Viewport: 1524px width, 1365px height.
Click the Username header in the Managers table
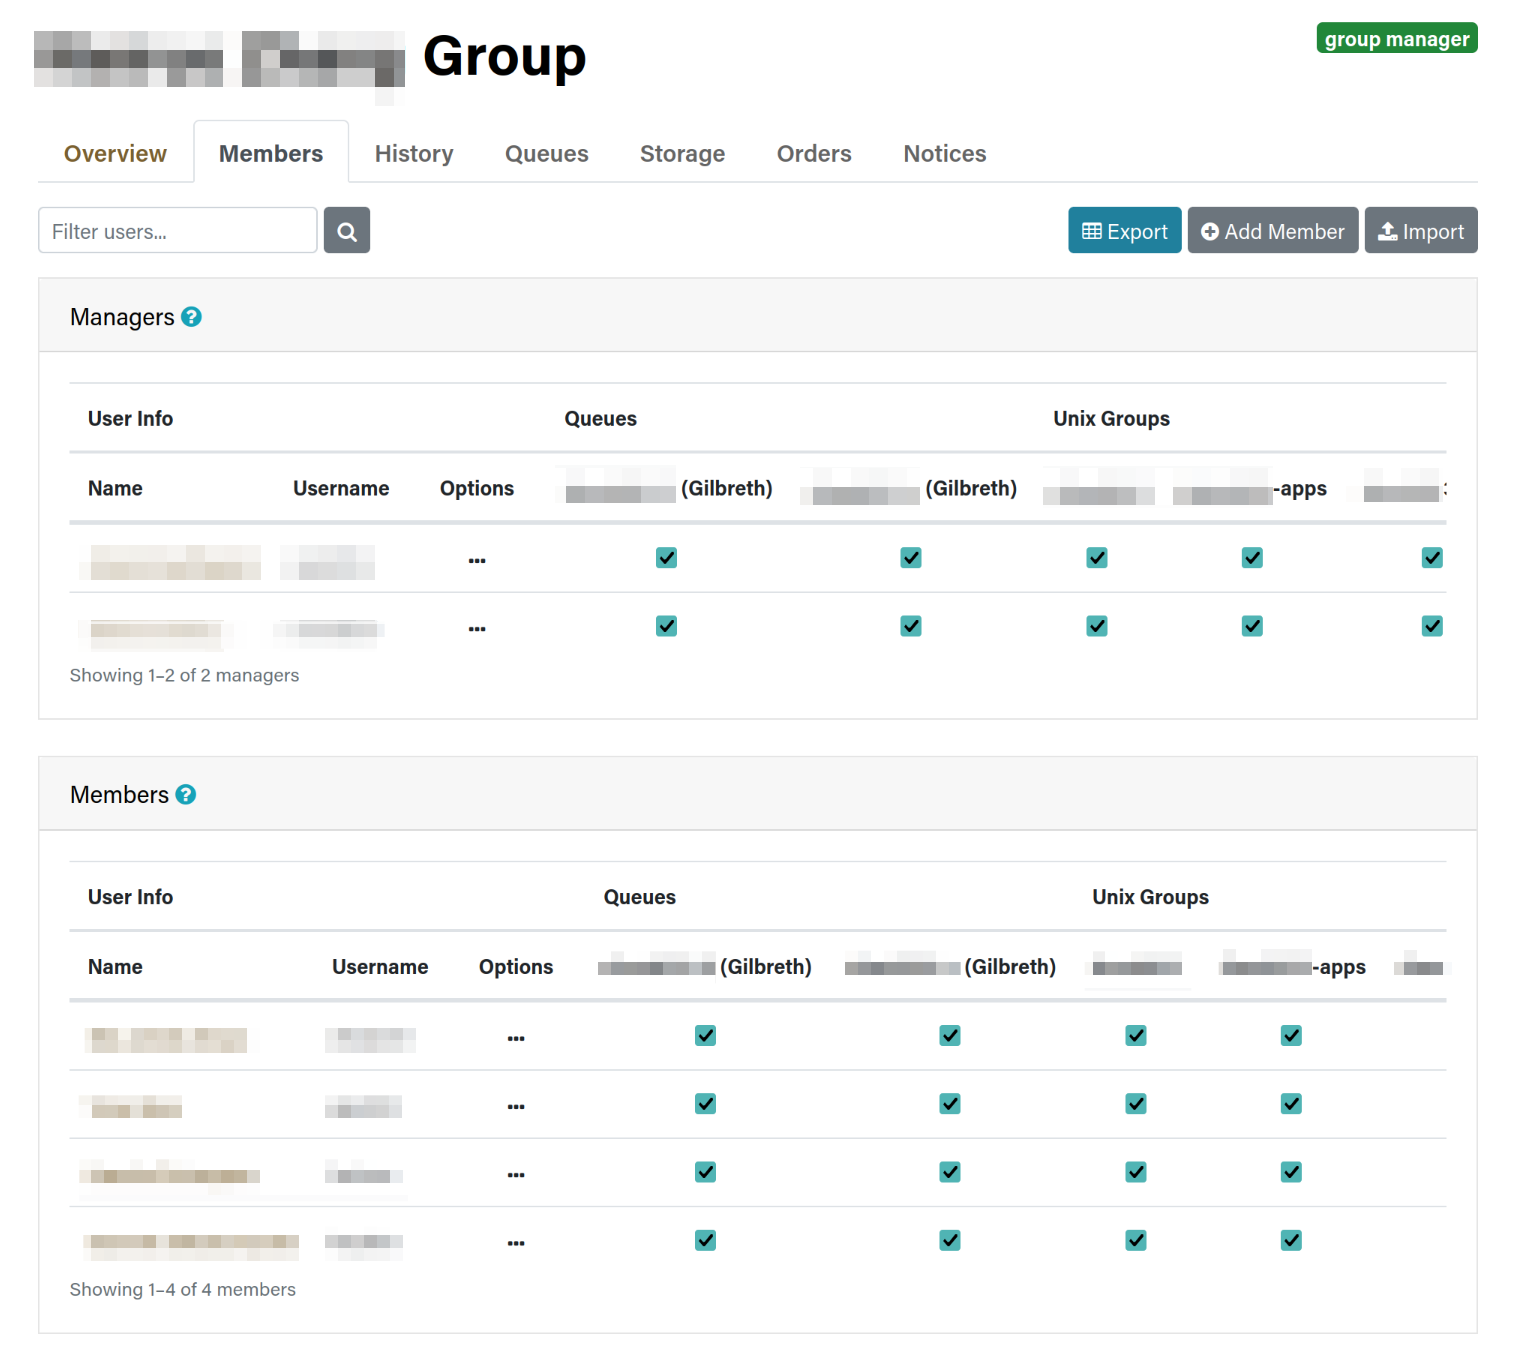click(341, 488)
